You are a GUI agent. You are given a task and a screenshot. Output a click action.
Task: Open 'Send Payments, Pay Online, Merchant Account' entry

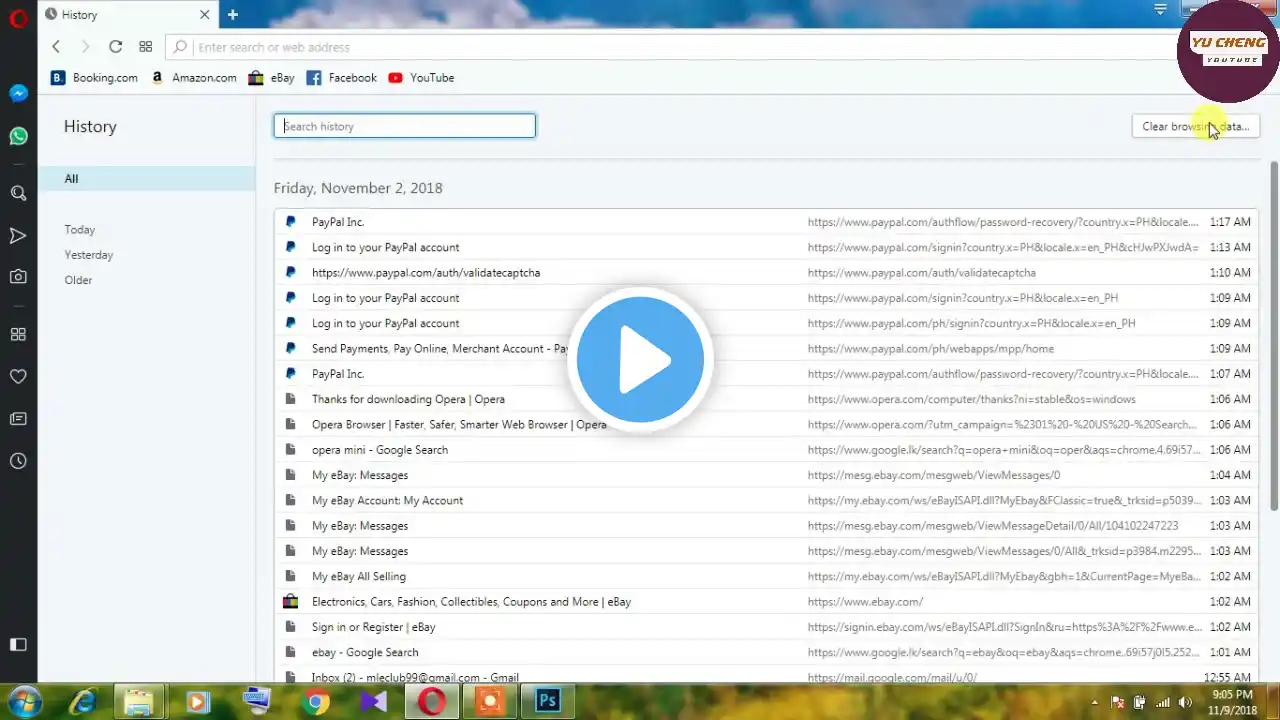coord(766,349)
